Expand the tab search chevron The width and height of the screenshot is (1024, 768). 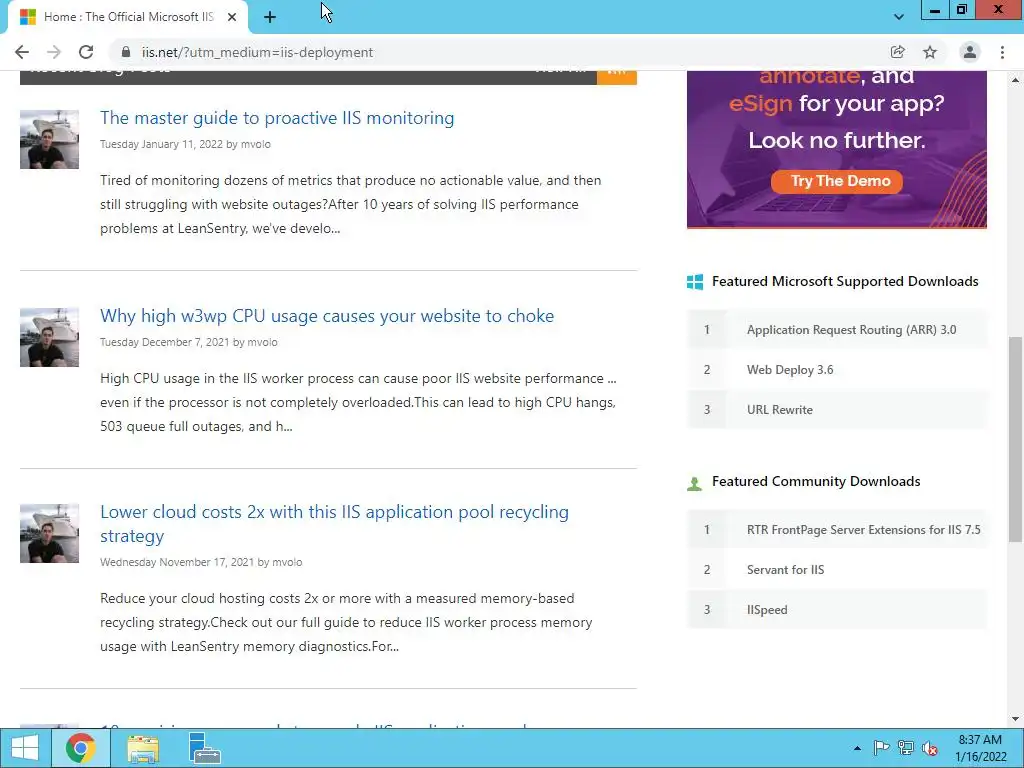pyautogui.click(x=899, y=17)
